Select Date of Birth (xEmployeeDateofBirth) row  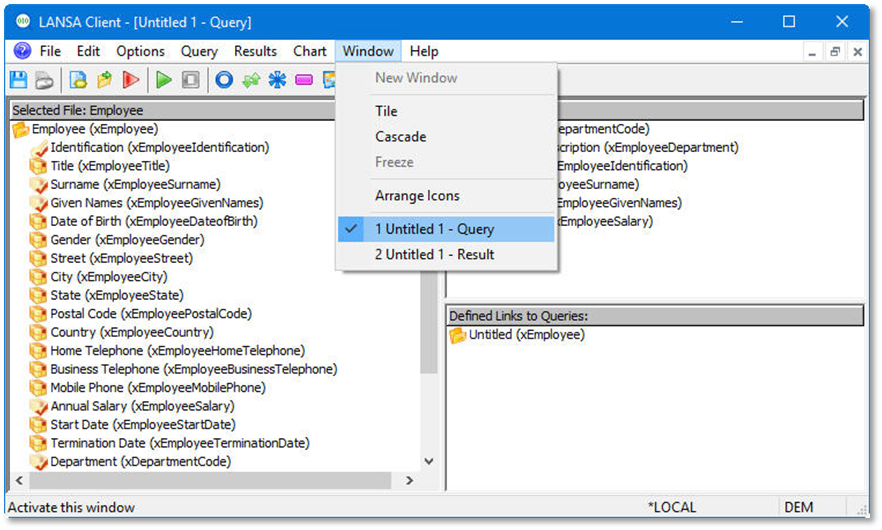pyautogui.click(x=154, y=222)
